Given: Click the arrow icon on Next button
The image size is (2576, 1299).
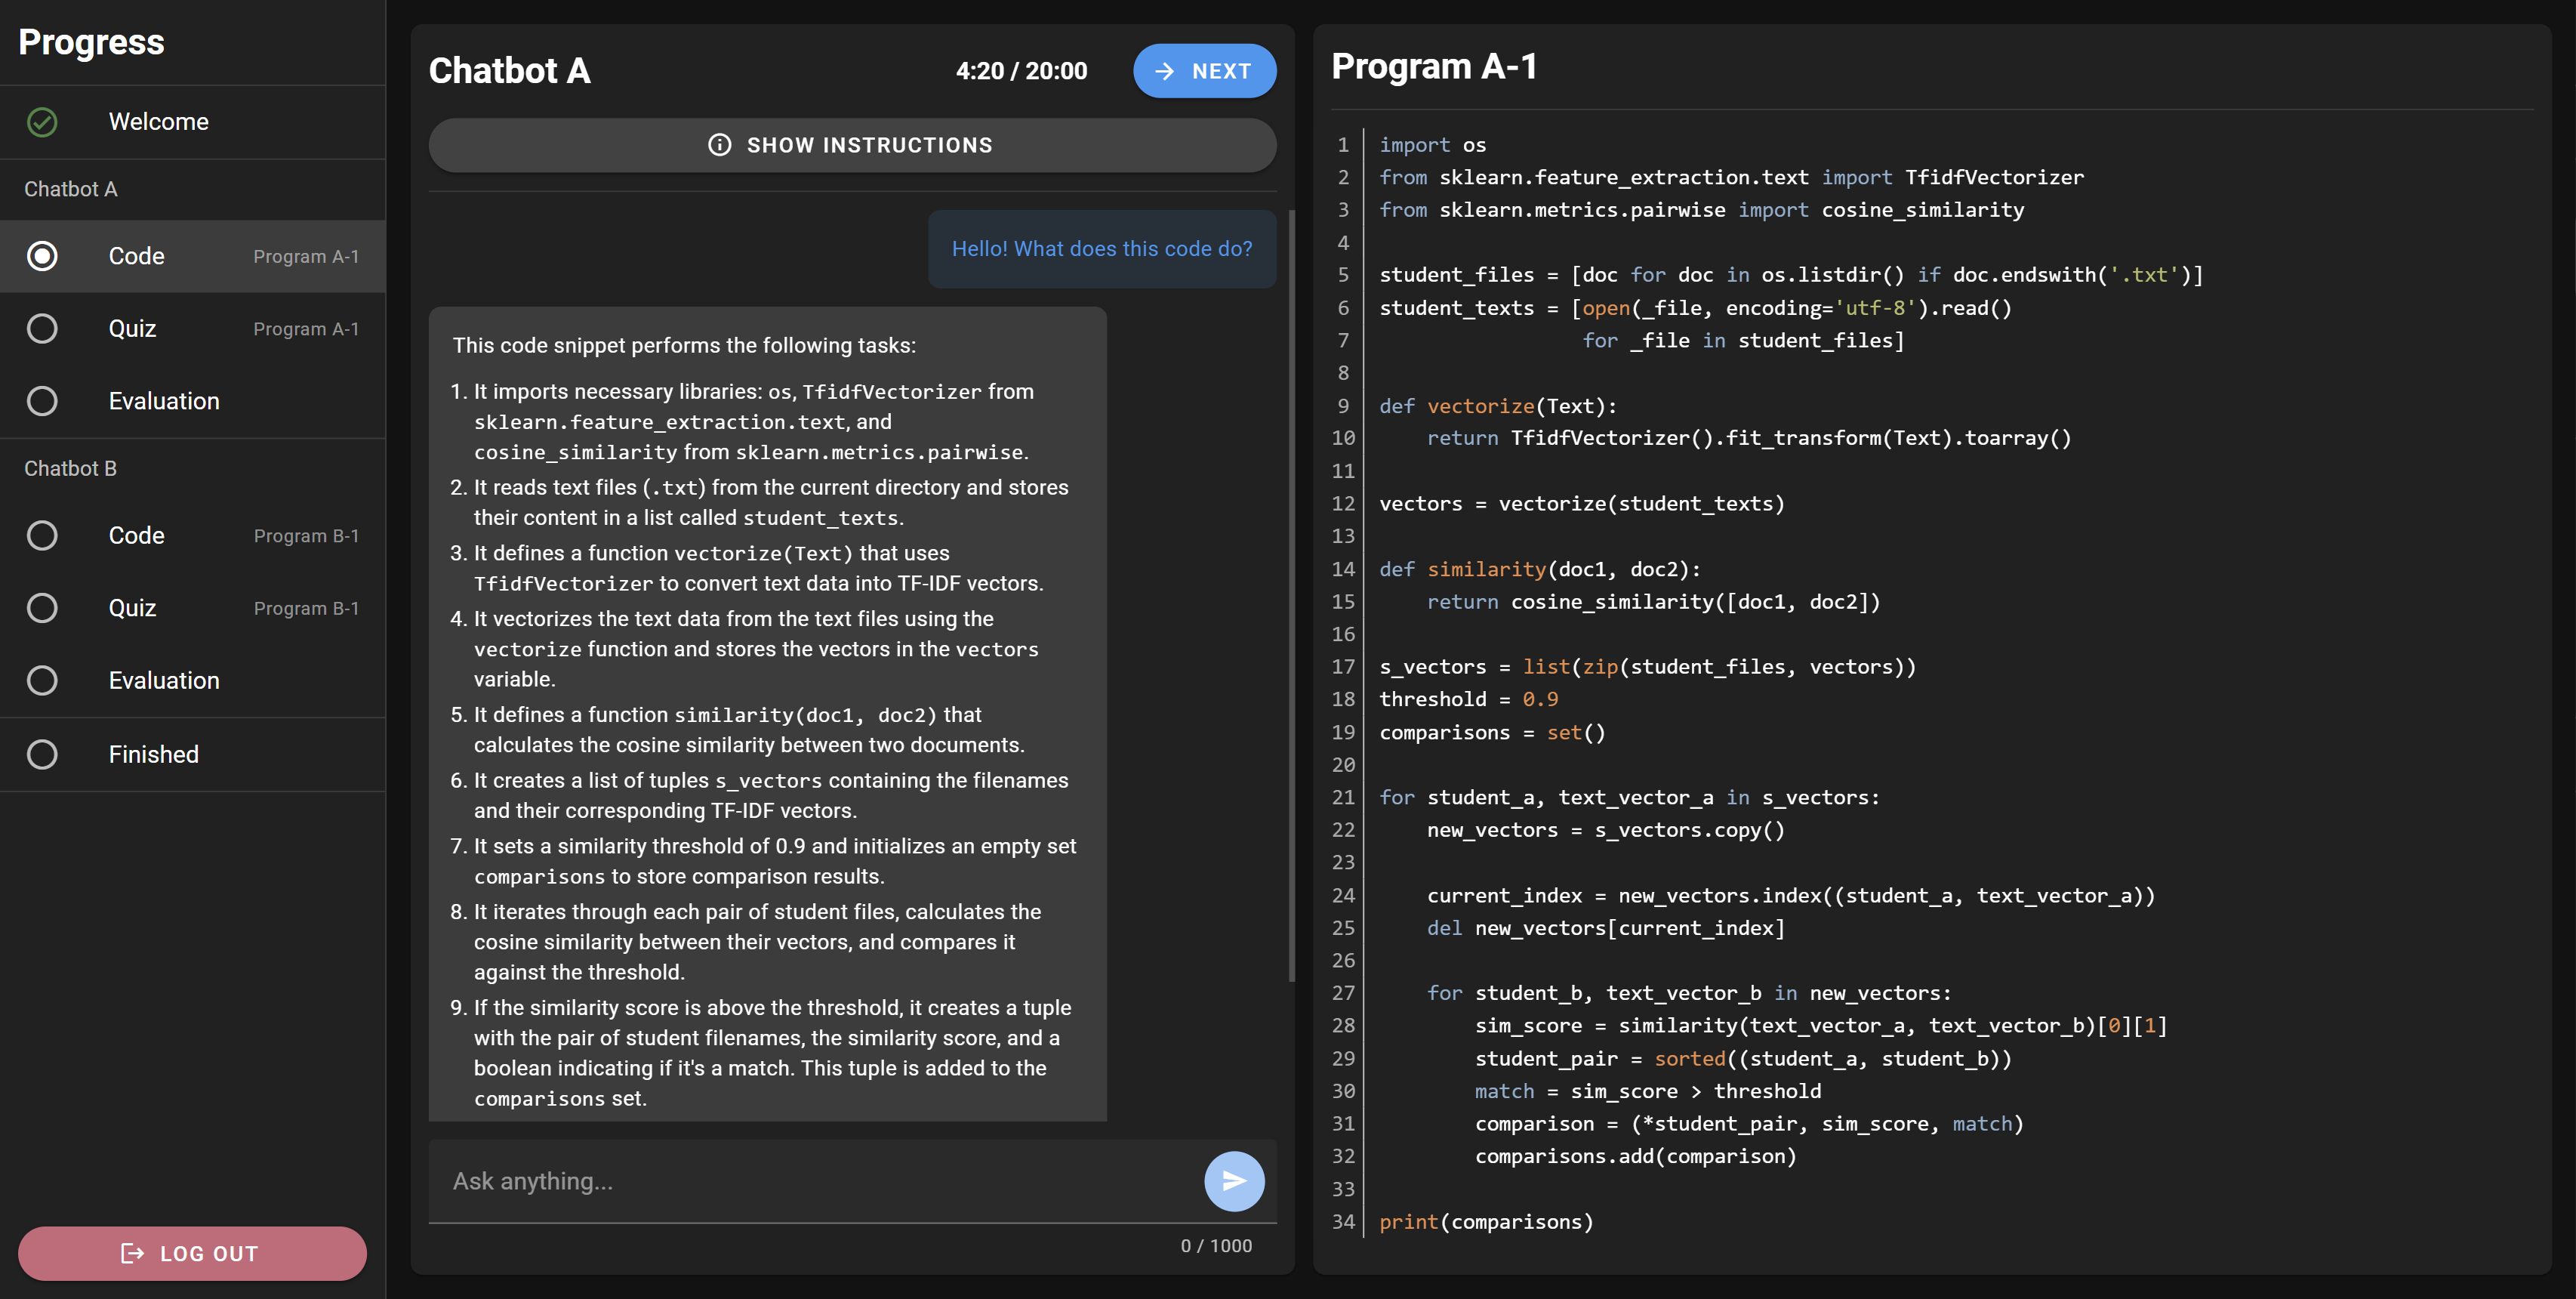Looking at the screenshot, I should coord(1164,71).
